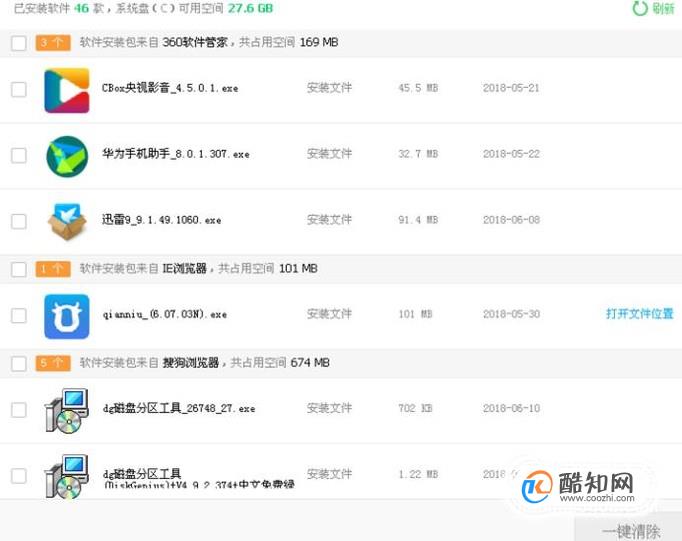This screenshot has width=682, height=541.
Task: Check the 搜狗浏览器 group checkbox
Action: [19, 363]
